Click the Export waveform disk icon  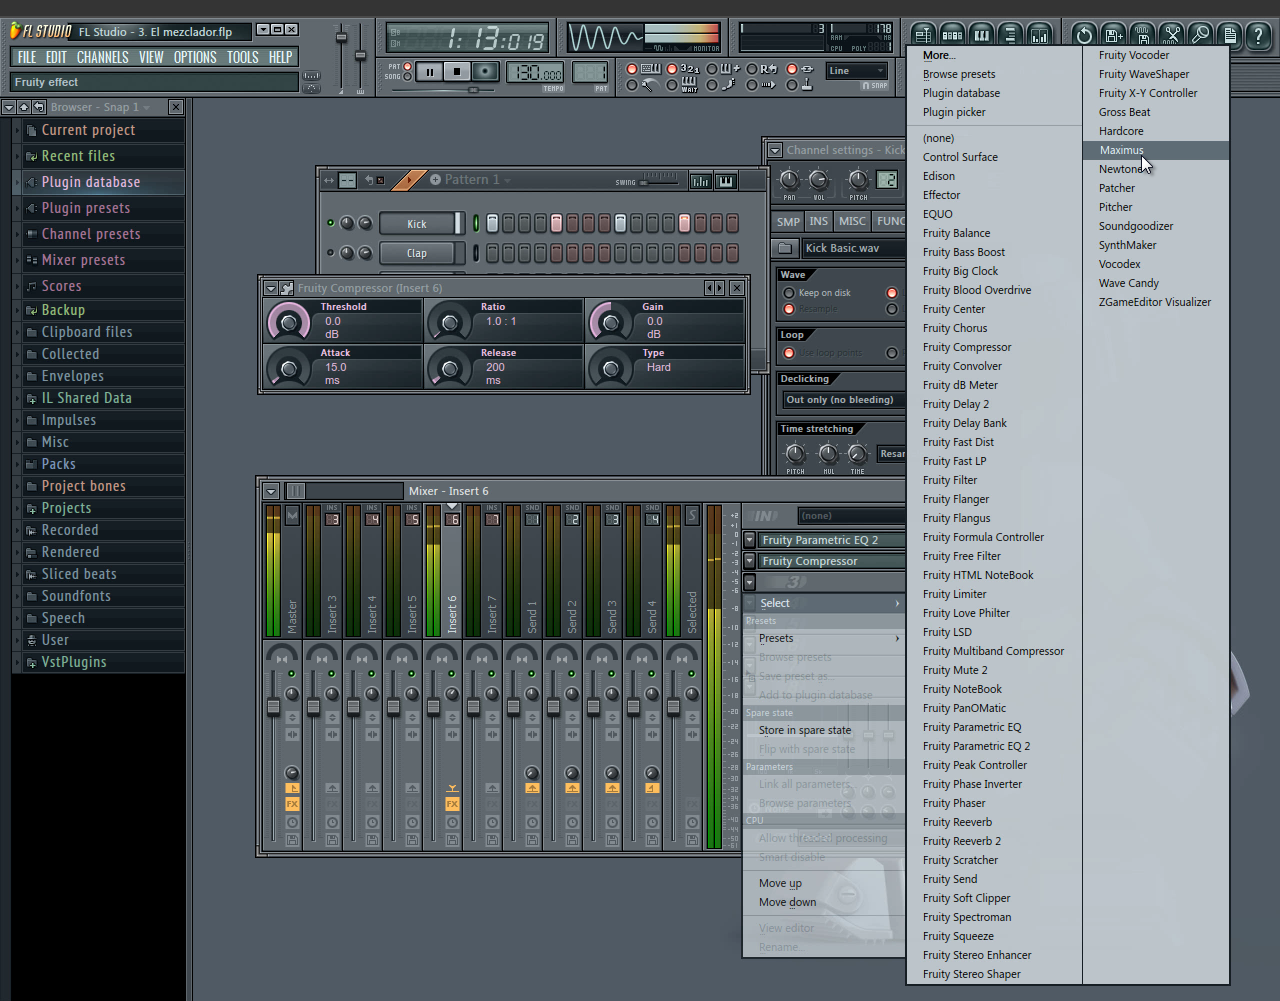(1142, 35)
